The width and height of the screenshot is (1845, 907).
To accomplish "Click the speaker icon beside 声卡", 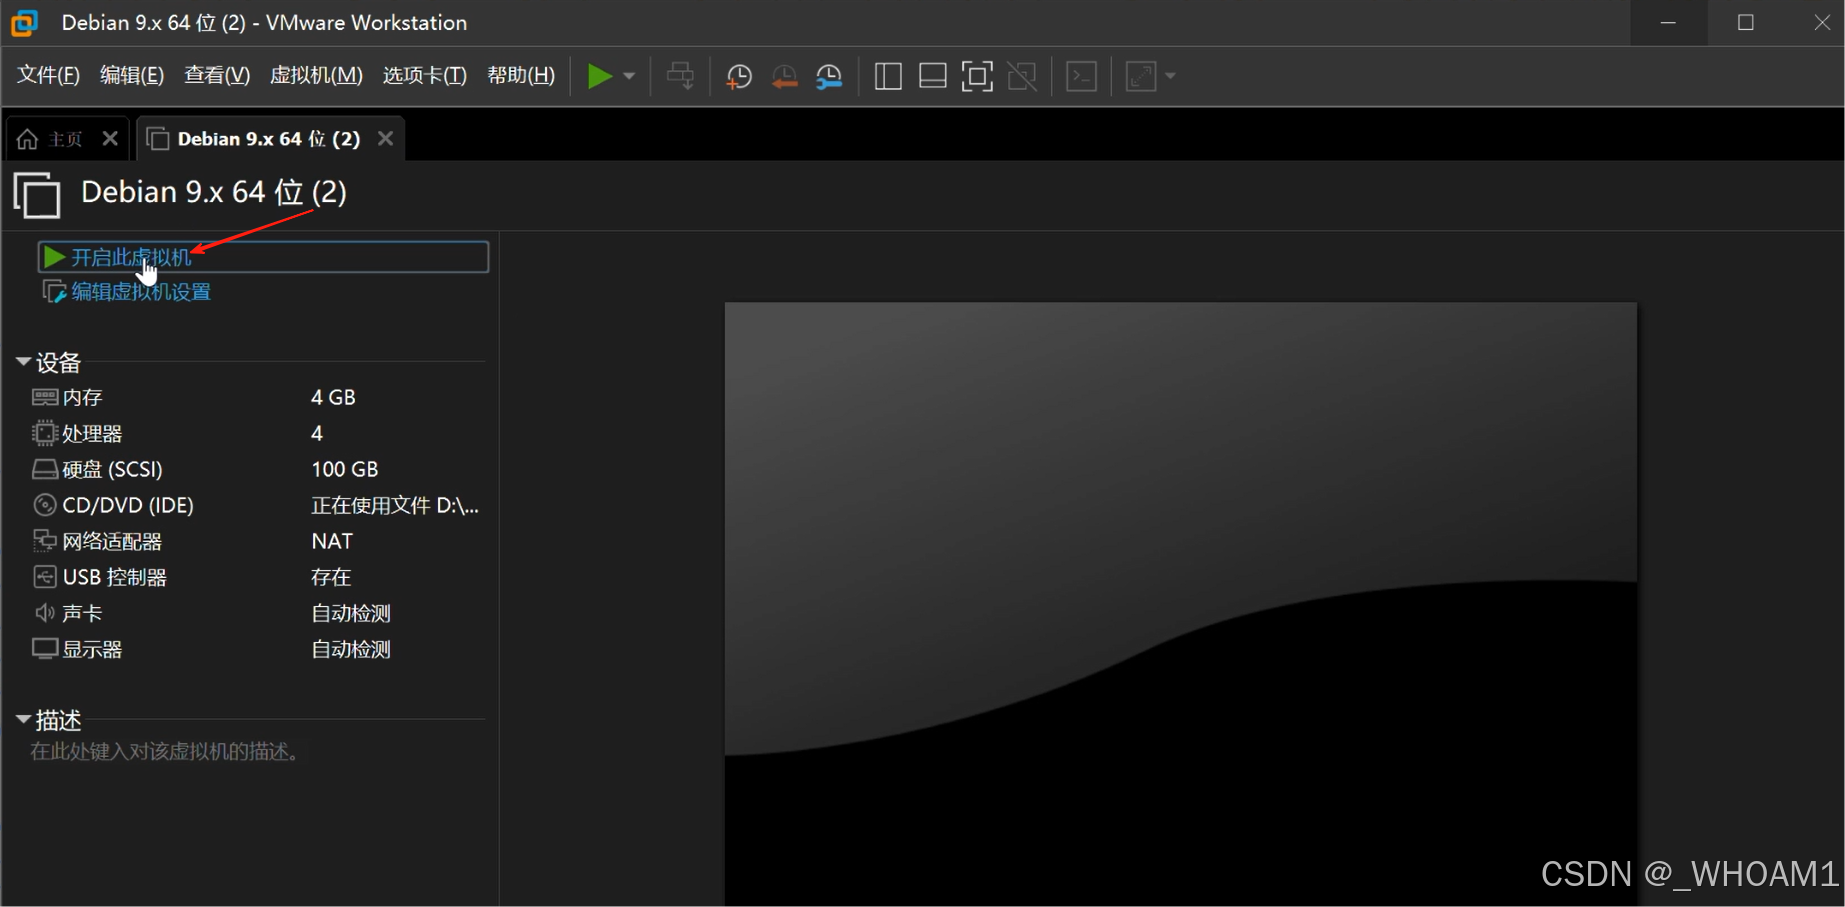I will point(45,613).
